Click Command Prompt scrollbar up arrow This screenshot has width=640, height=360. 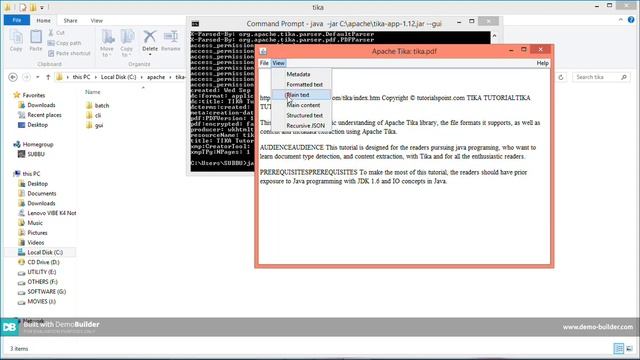[x=494, y=36]
